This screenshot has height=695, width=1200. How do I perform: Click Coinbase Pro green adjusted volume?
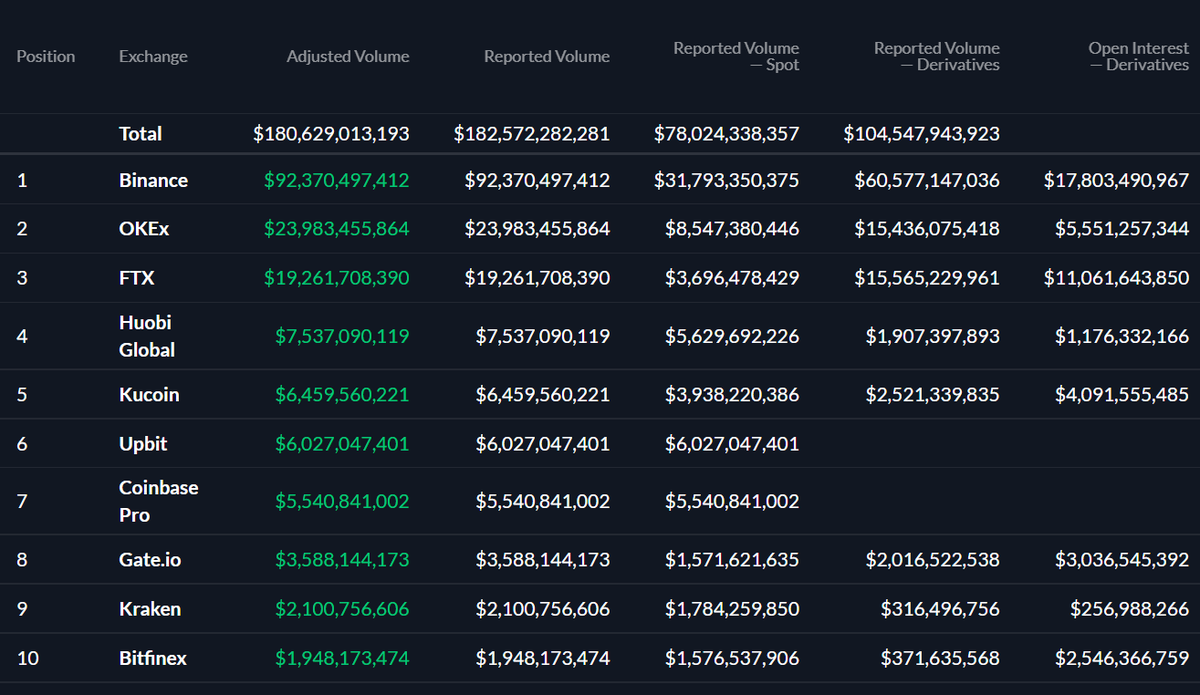coord(342,501)
